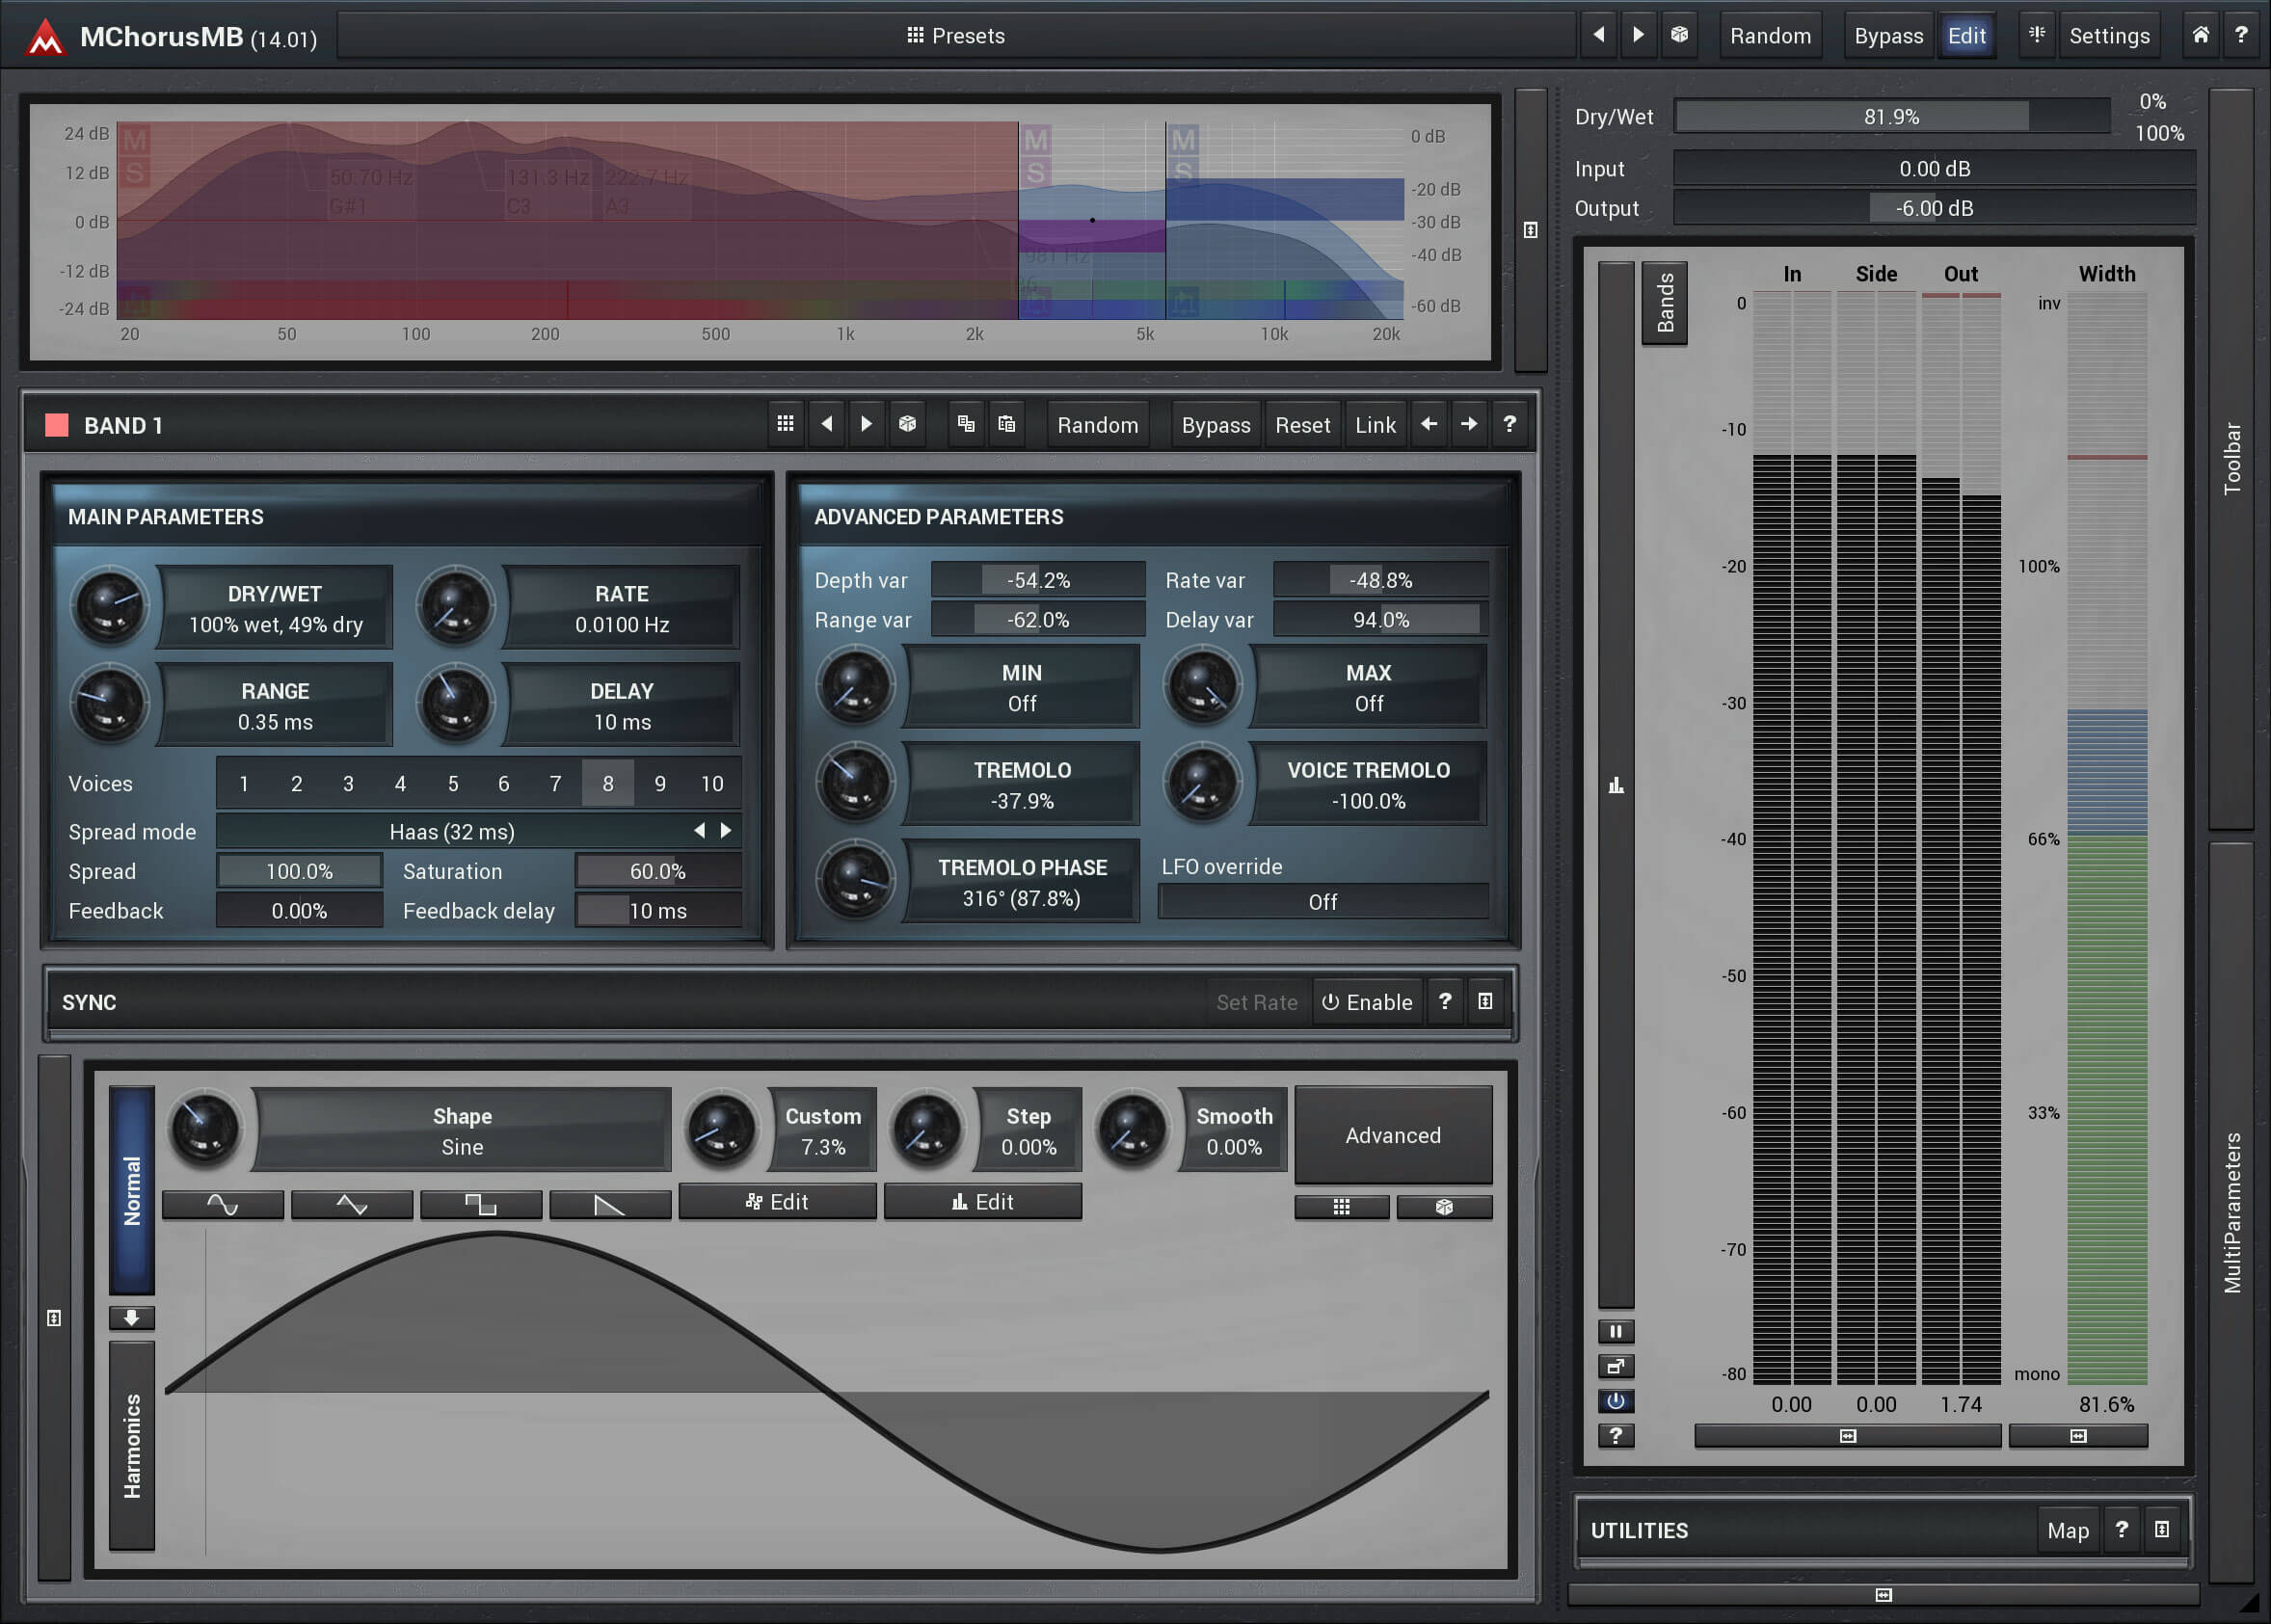Select the Normal oscillator tab
This screenshot has width=2271, height=1624.
click(132, 1189)
